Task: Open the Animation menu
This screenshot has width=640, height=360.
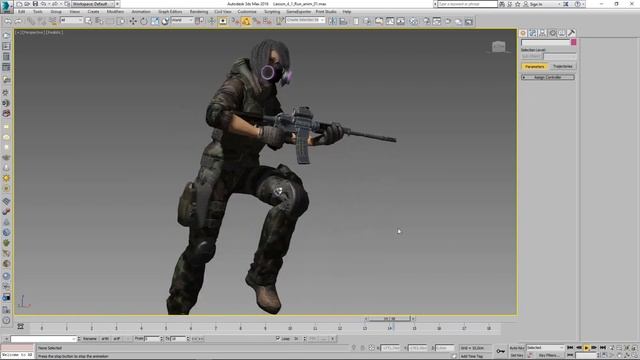Action: coord(141,11)
